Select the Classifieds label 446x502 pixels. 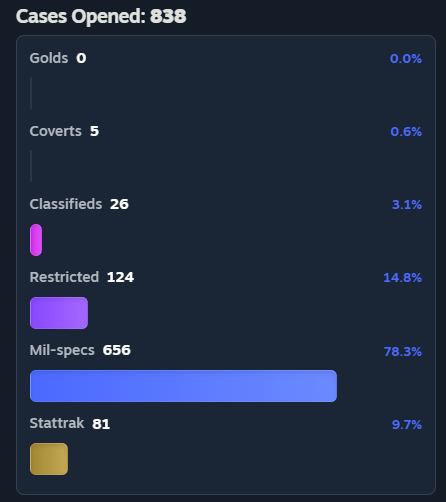[66, 204]
